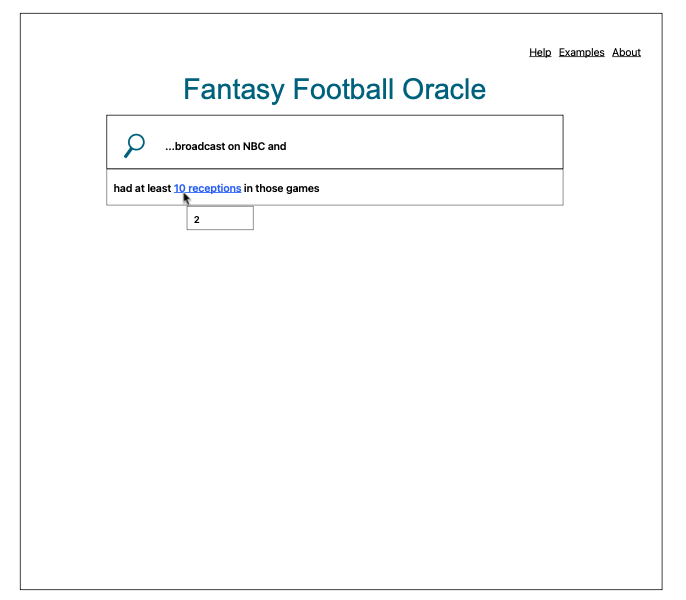Click the "in those games" text
Viewport: 686px width, 600px height.
(x=282, y=188)
